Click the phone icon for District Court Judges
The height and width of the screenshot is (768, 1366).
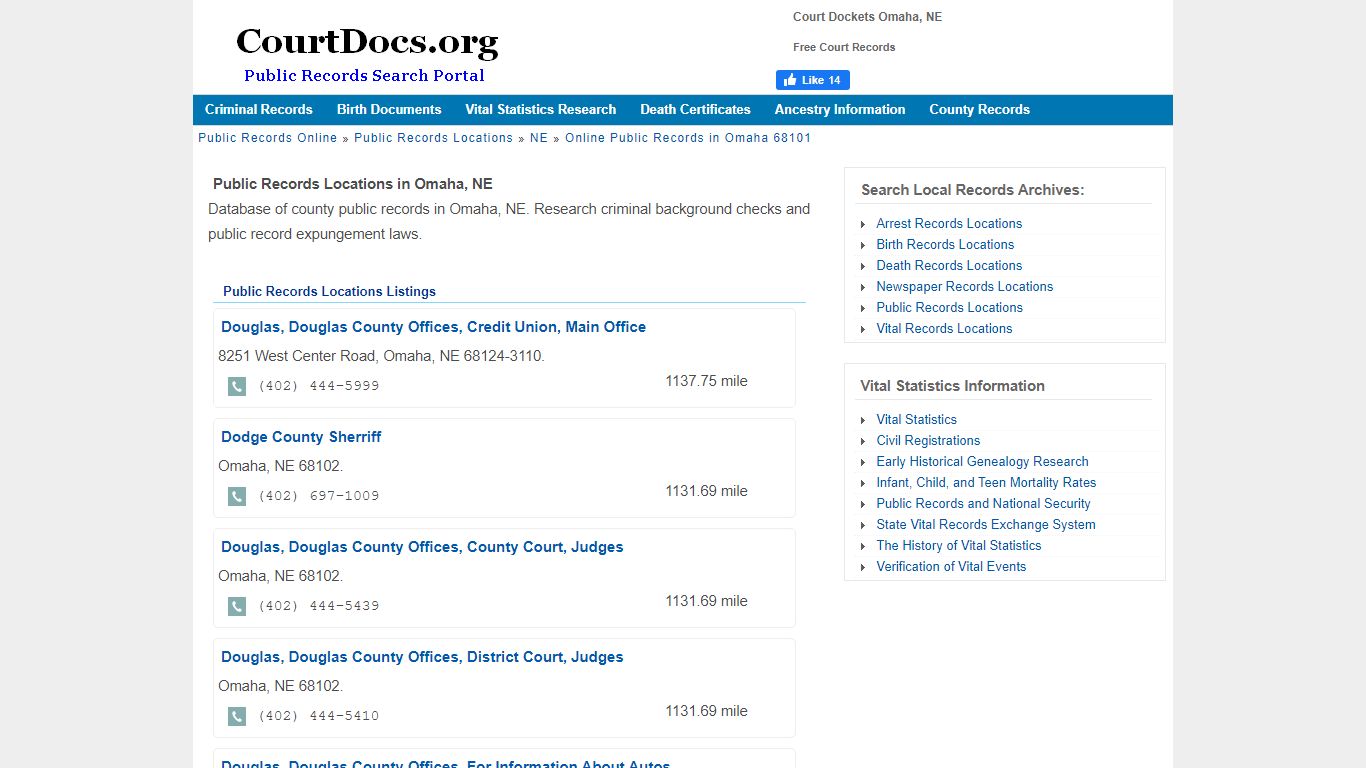tap(236, 716)
